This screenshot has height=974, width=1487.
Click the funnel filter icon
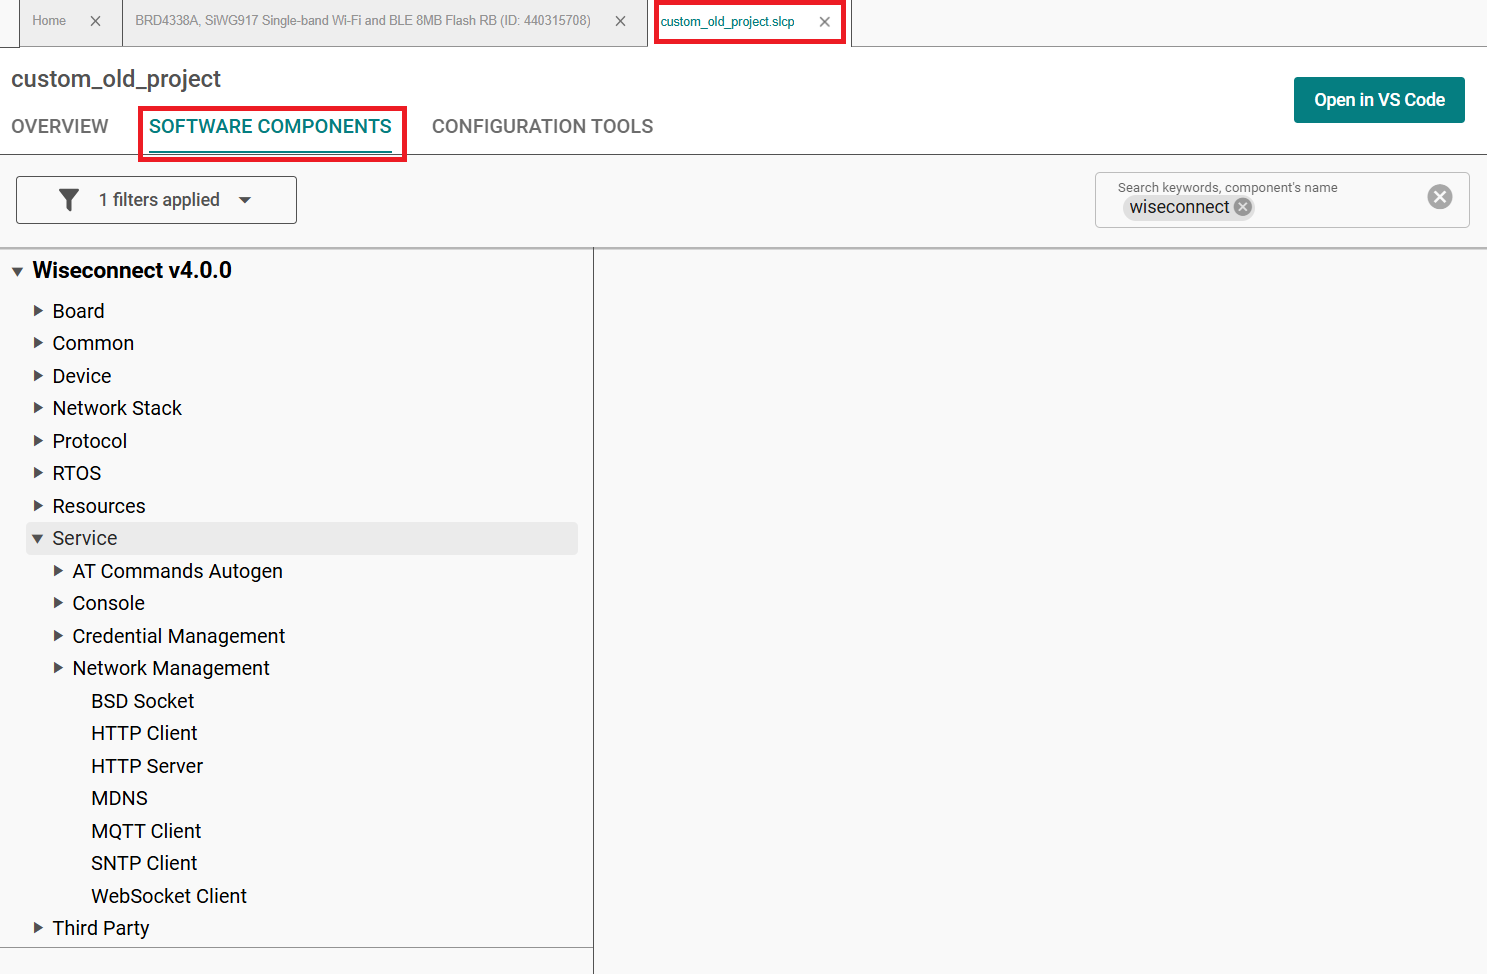(x=69, y=200)
